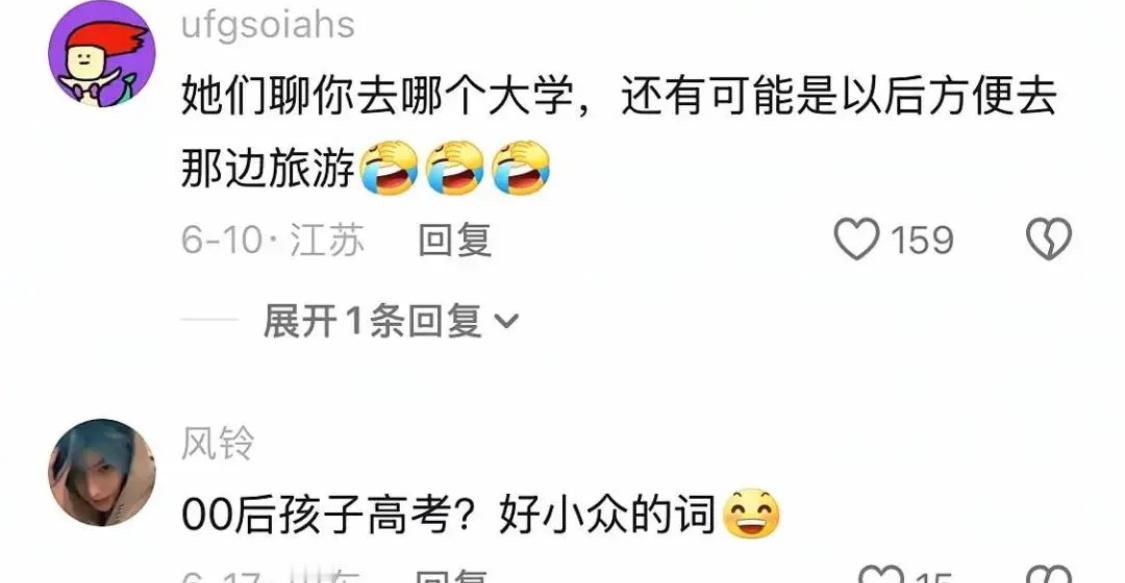
Task: Tap the first crying-laughing emoji
Action: point(389,168)
